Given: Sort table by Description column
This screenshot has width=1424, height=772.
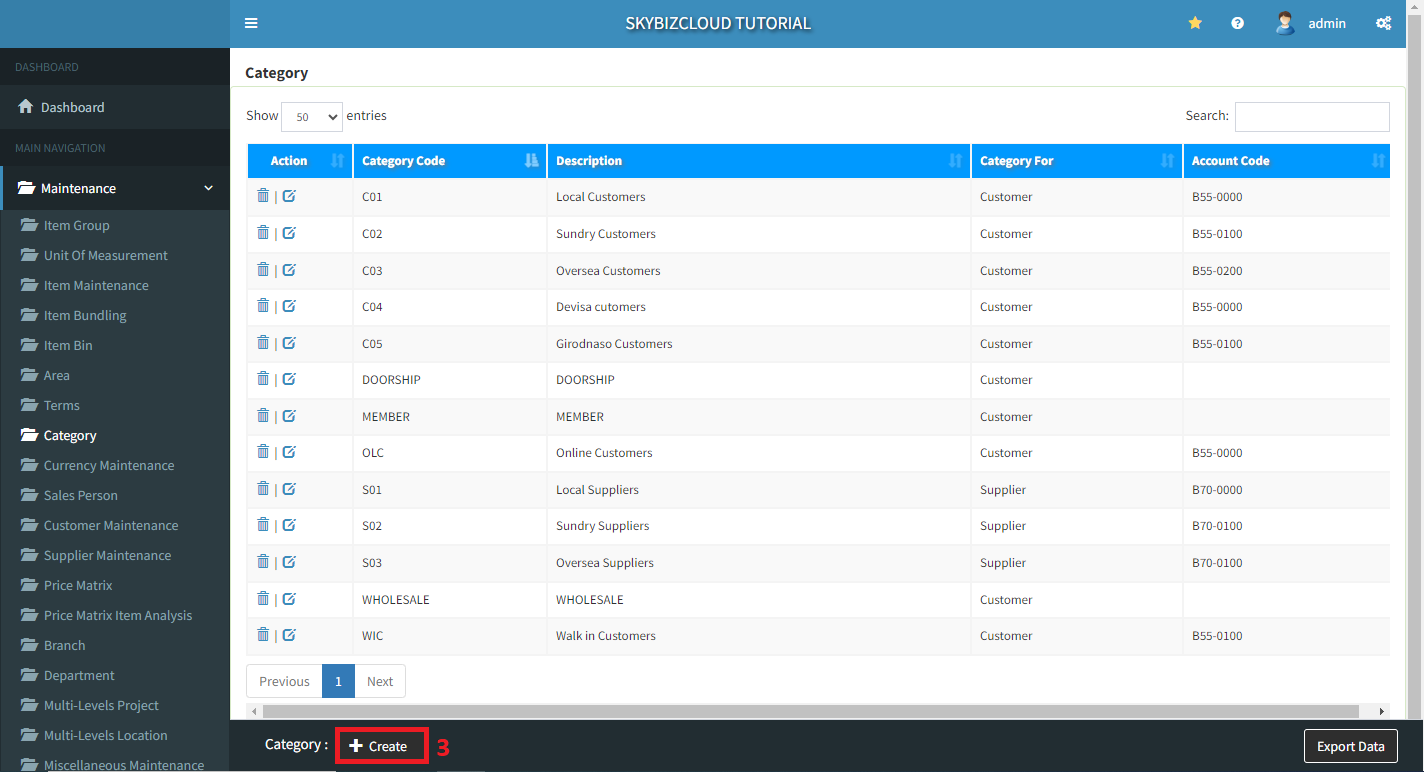Looking at the screenshot, I should pyautogui.click(x=758, y=161).
